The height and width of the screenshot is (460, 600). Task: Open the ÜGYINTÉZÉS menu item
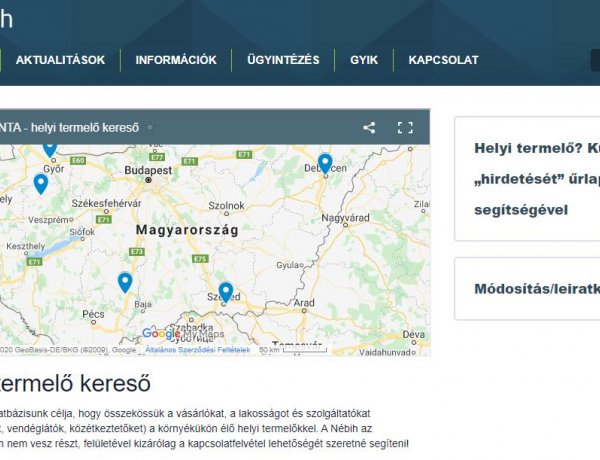click(x=283, y=60)
